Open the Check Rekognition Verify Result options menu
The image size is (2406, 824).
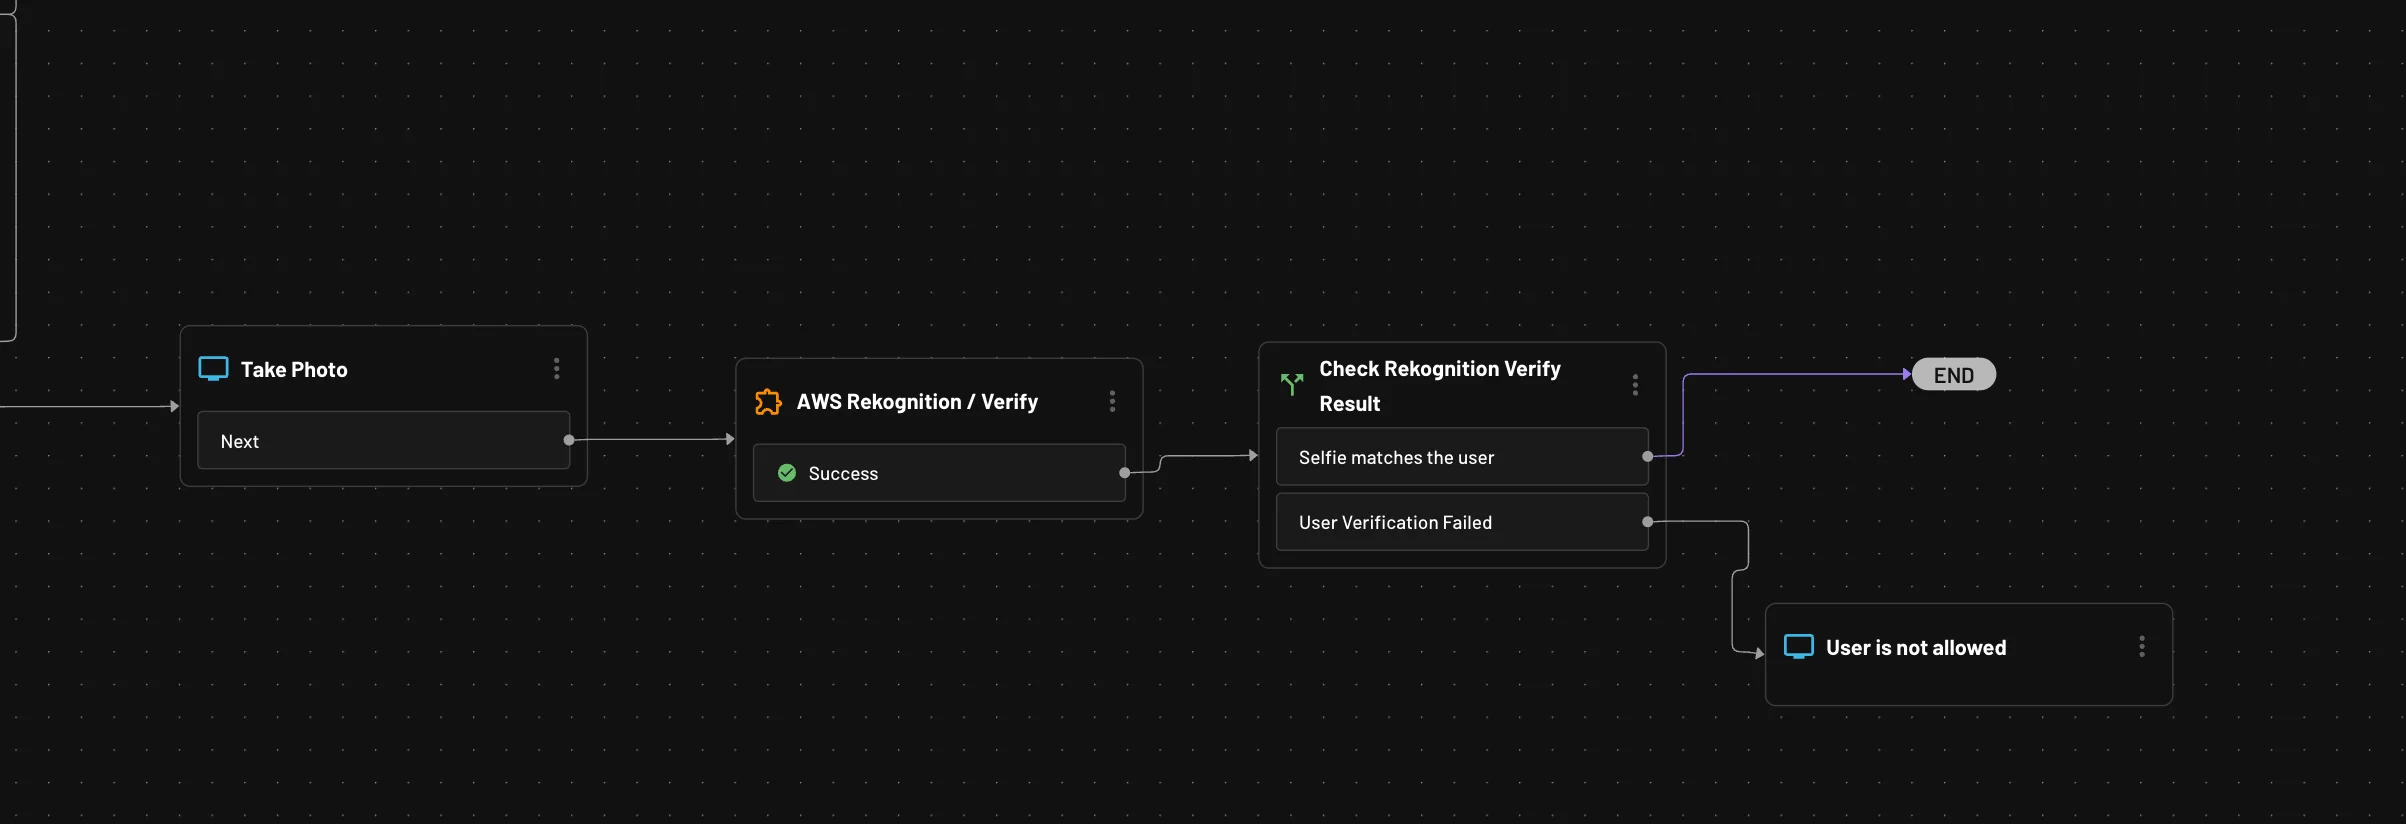(1635, 385)
